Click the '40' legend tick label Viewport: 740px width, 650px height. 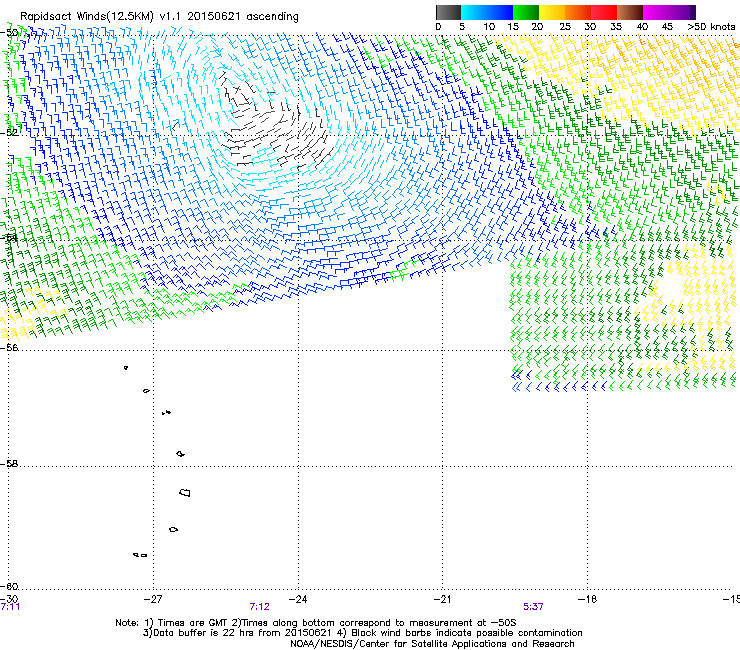(642, 27)
